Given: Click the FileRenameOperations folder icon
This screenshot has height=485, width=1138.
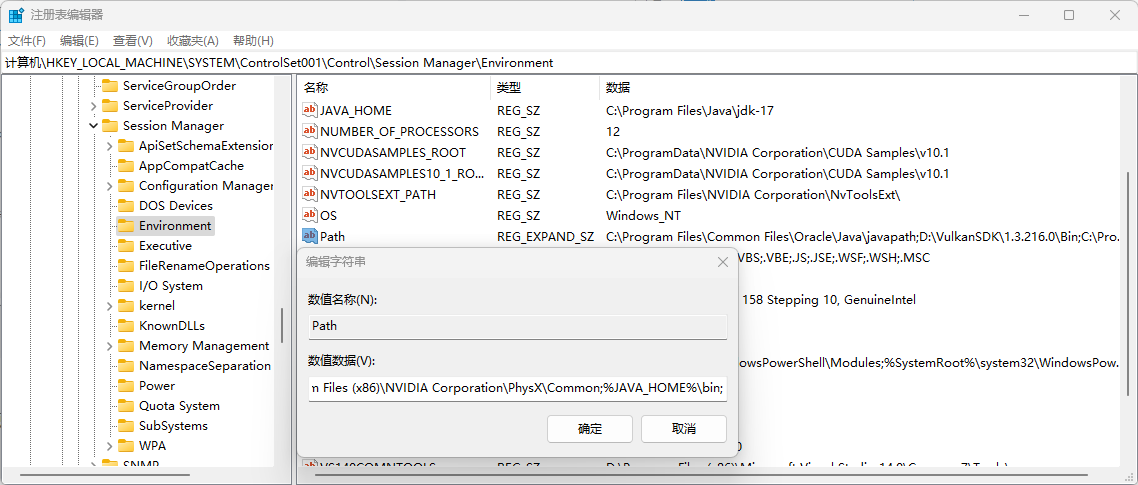Looking at the screenshot, I should coord(126,266).
